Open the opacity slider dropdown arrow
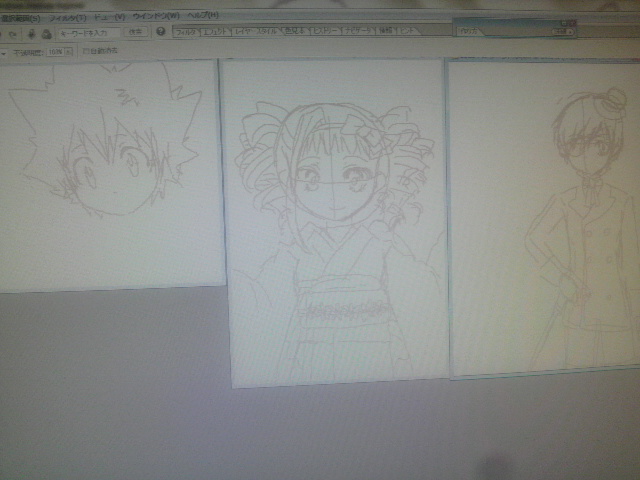The image size is (640, 480). click(69, 52)
